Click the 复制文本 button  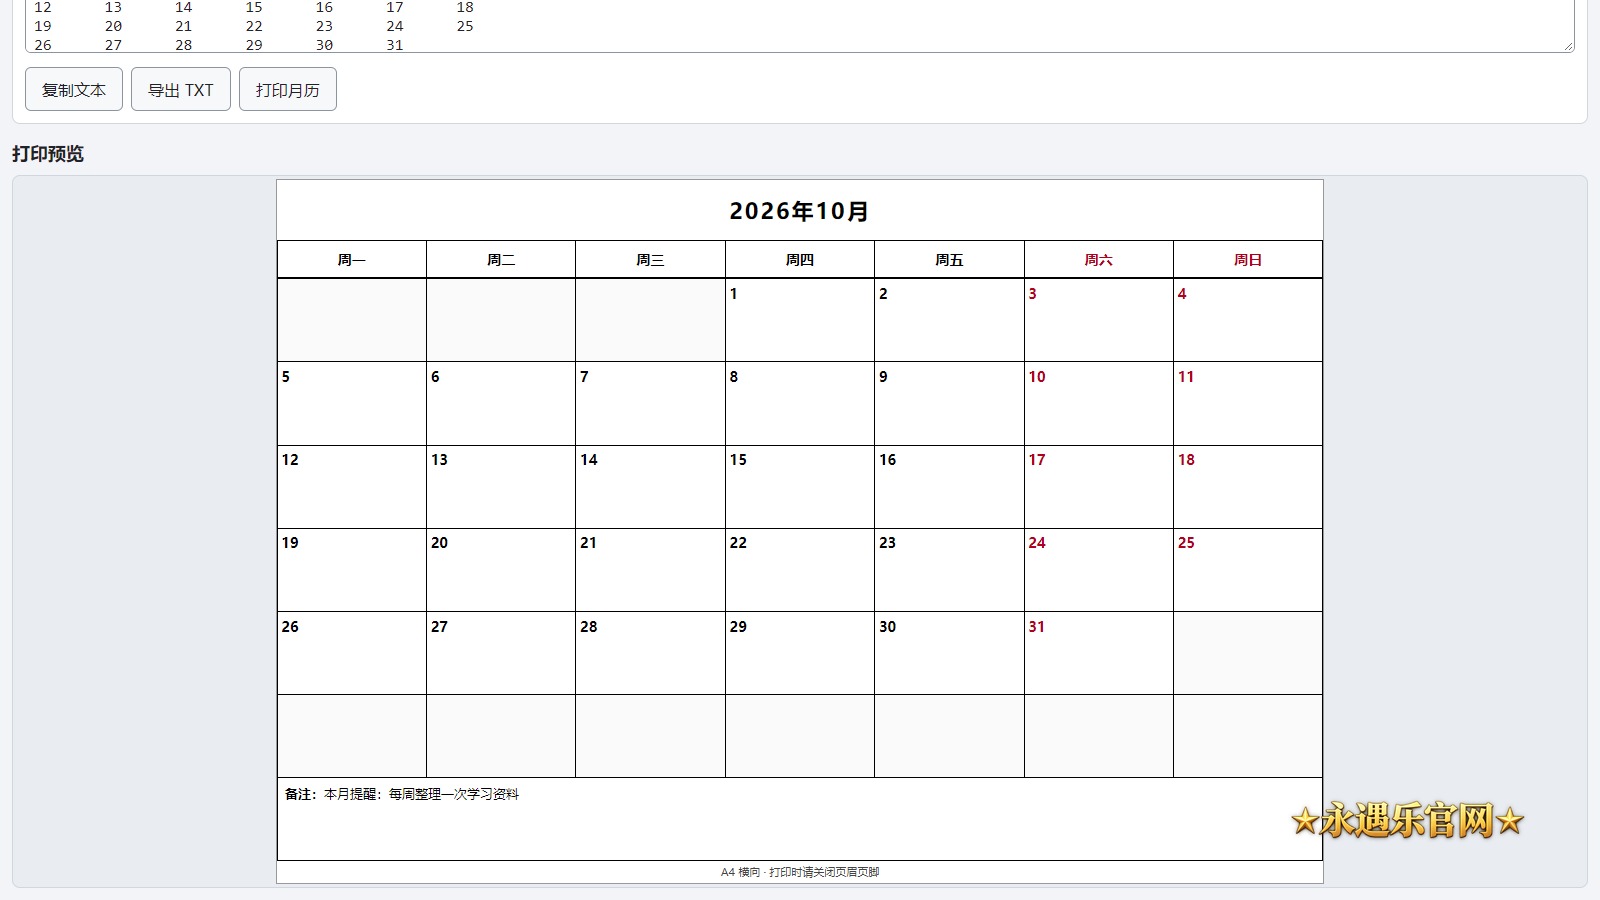point(74,89)
